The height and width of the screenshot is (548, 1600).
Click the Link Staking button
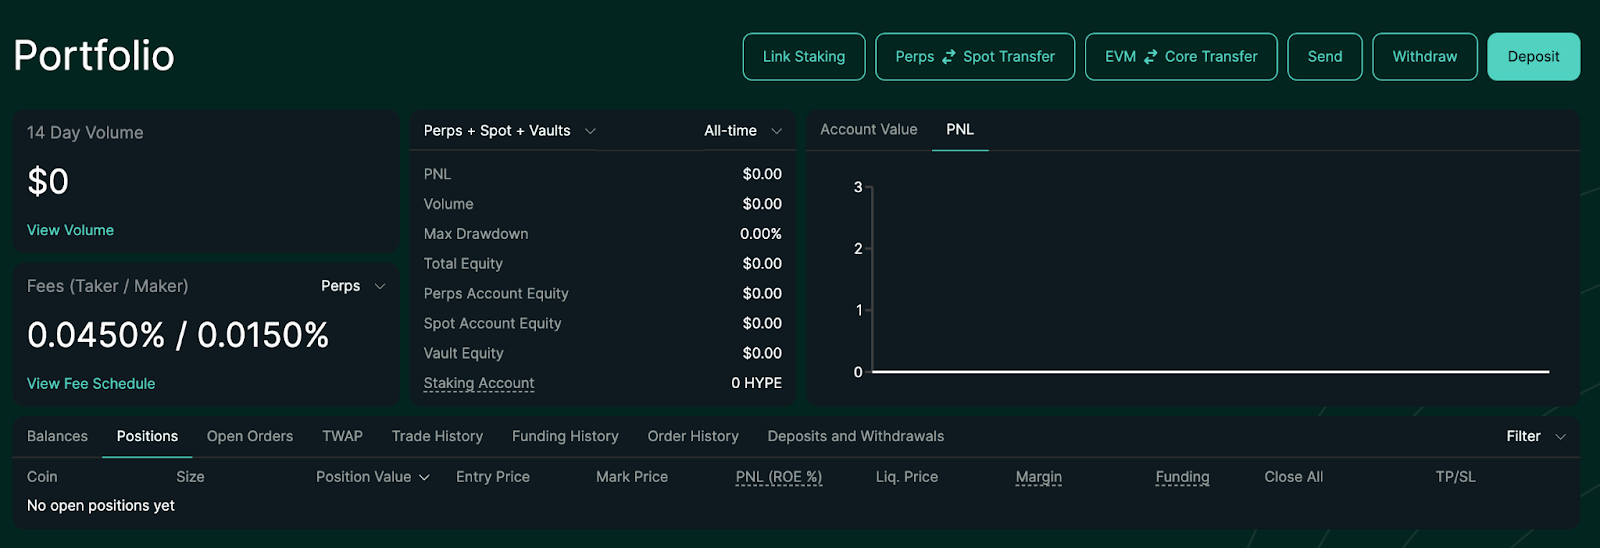[803, 57]
